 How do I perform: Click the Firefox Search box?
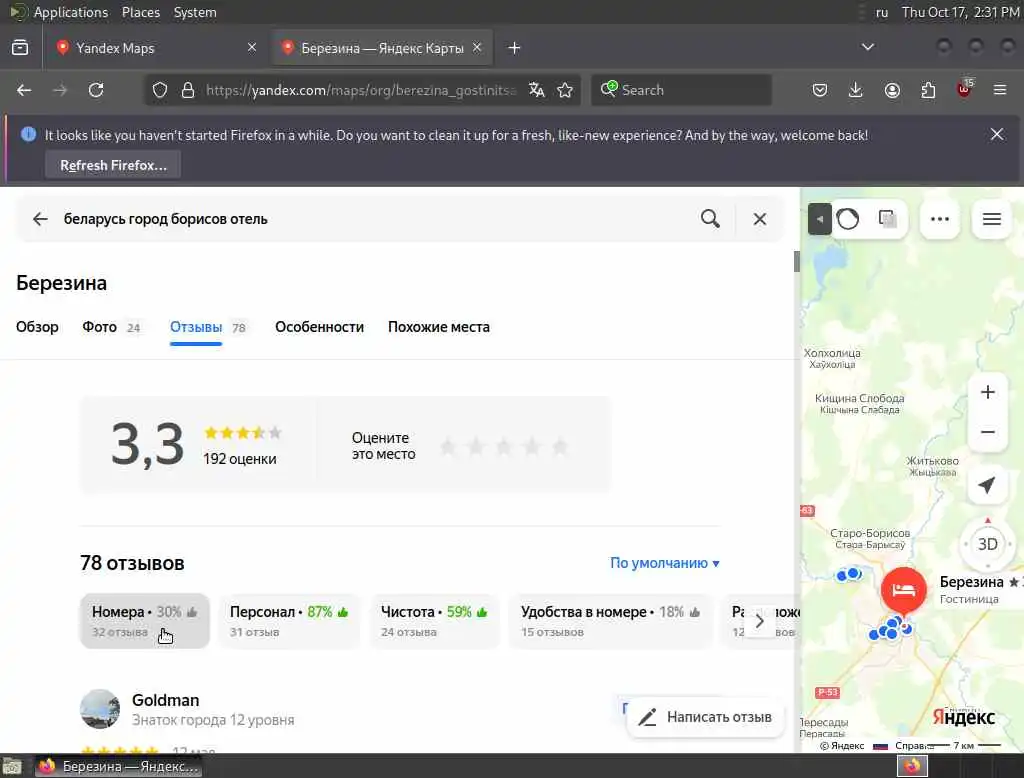681,90
